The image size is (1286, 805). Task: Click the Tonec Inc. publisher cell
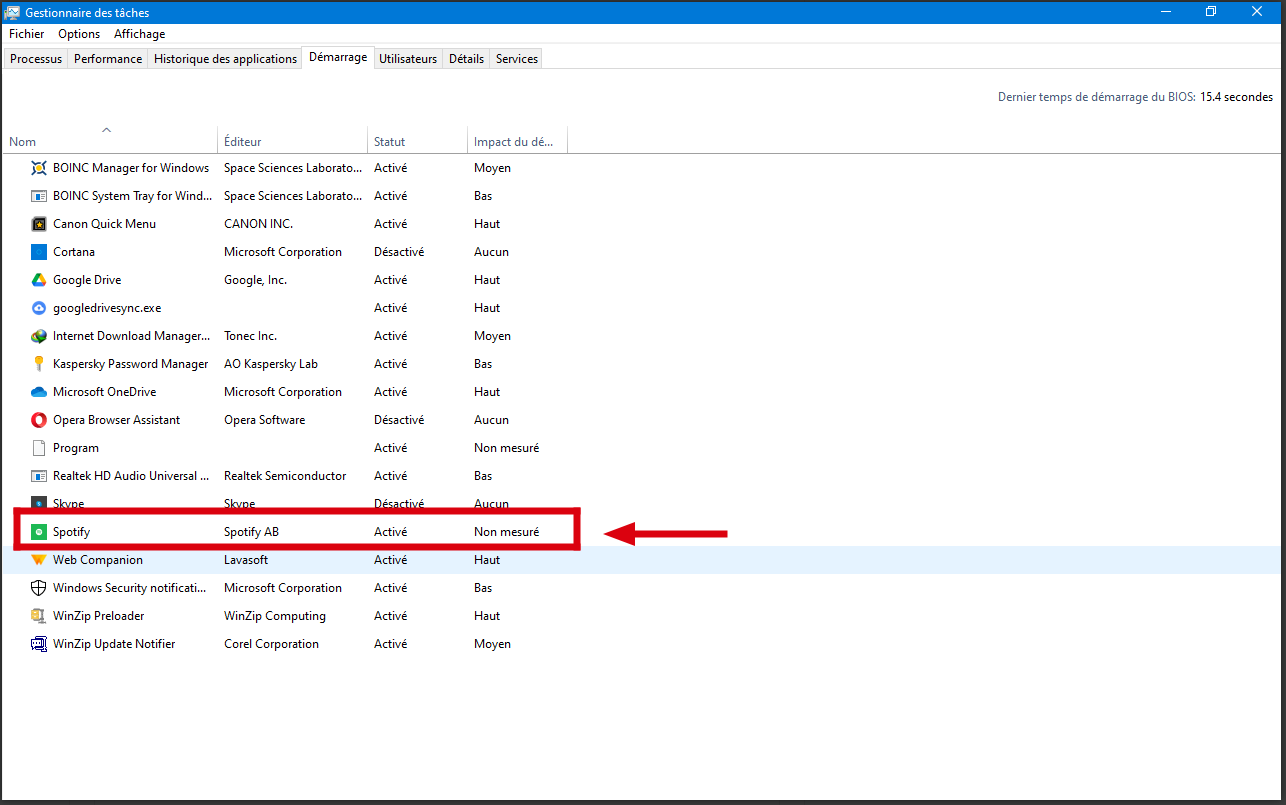(250, 336)
